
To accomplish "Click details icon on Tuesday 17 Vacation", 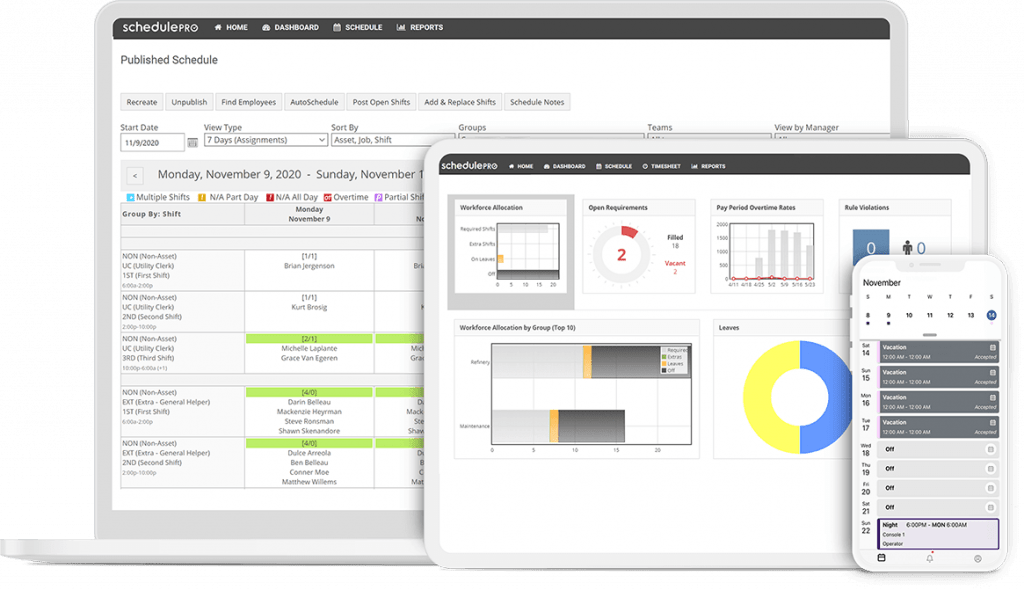I will point(993,423).
